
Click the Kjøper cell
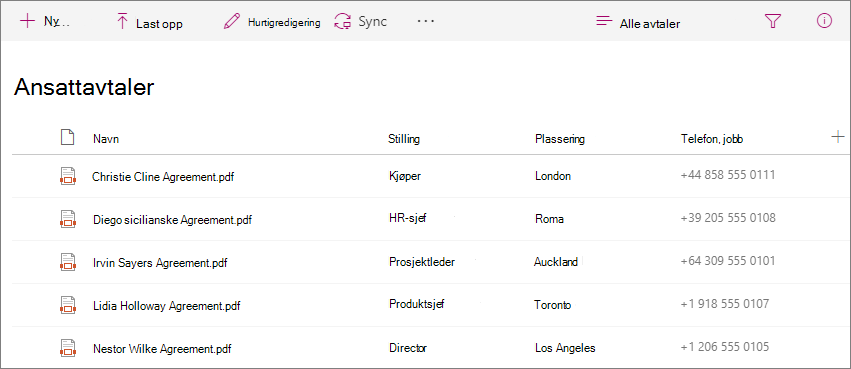click(x=405, y=176)
